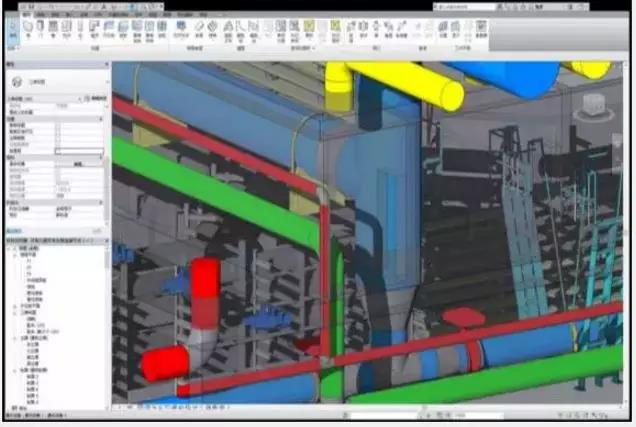Close the Project Browser panel
This screenshot has height=427, width=636.
[x=106, y=241]
